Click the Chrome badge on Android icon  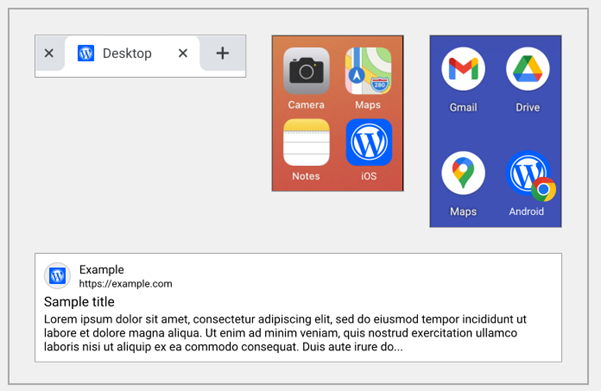click(544, 189)
